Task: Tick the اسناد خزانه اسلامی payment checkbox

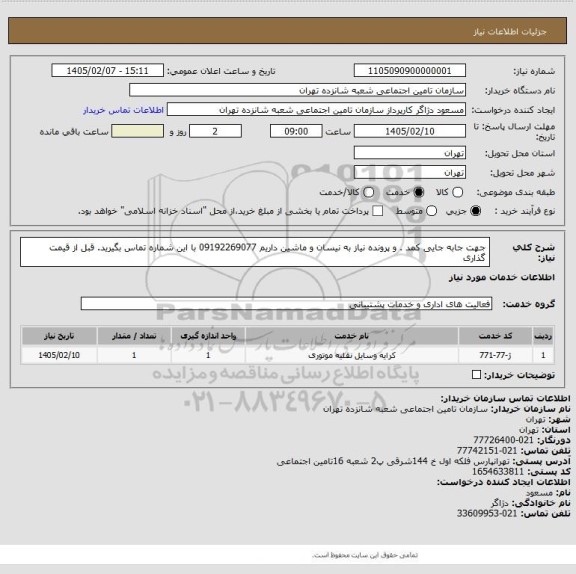Action: [378, 211]
